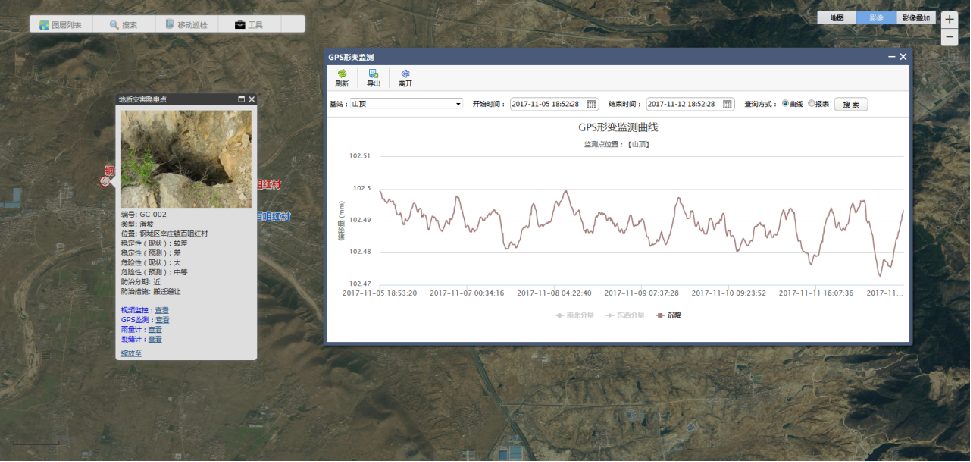This screenshot has height=462, width=971.
Task: Select the 报表 report query mode radio
Action: [811, 103]
